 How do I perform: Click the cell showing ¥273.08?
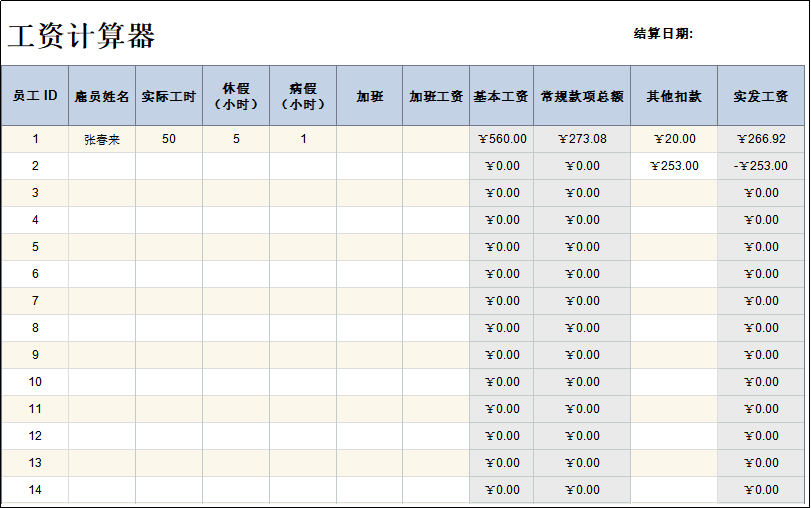582,139
